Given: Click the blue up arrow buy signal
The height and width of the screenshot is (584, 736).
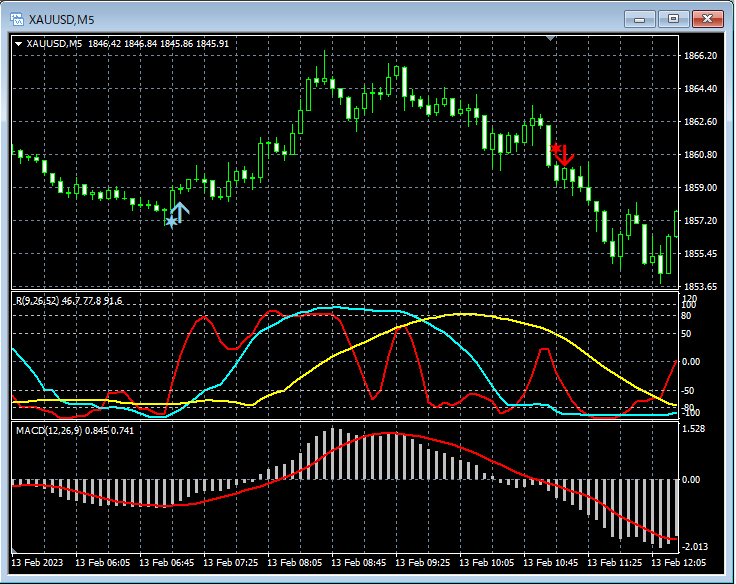Looking at the screenshot, I should [x=180, y=212].
